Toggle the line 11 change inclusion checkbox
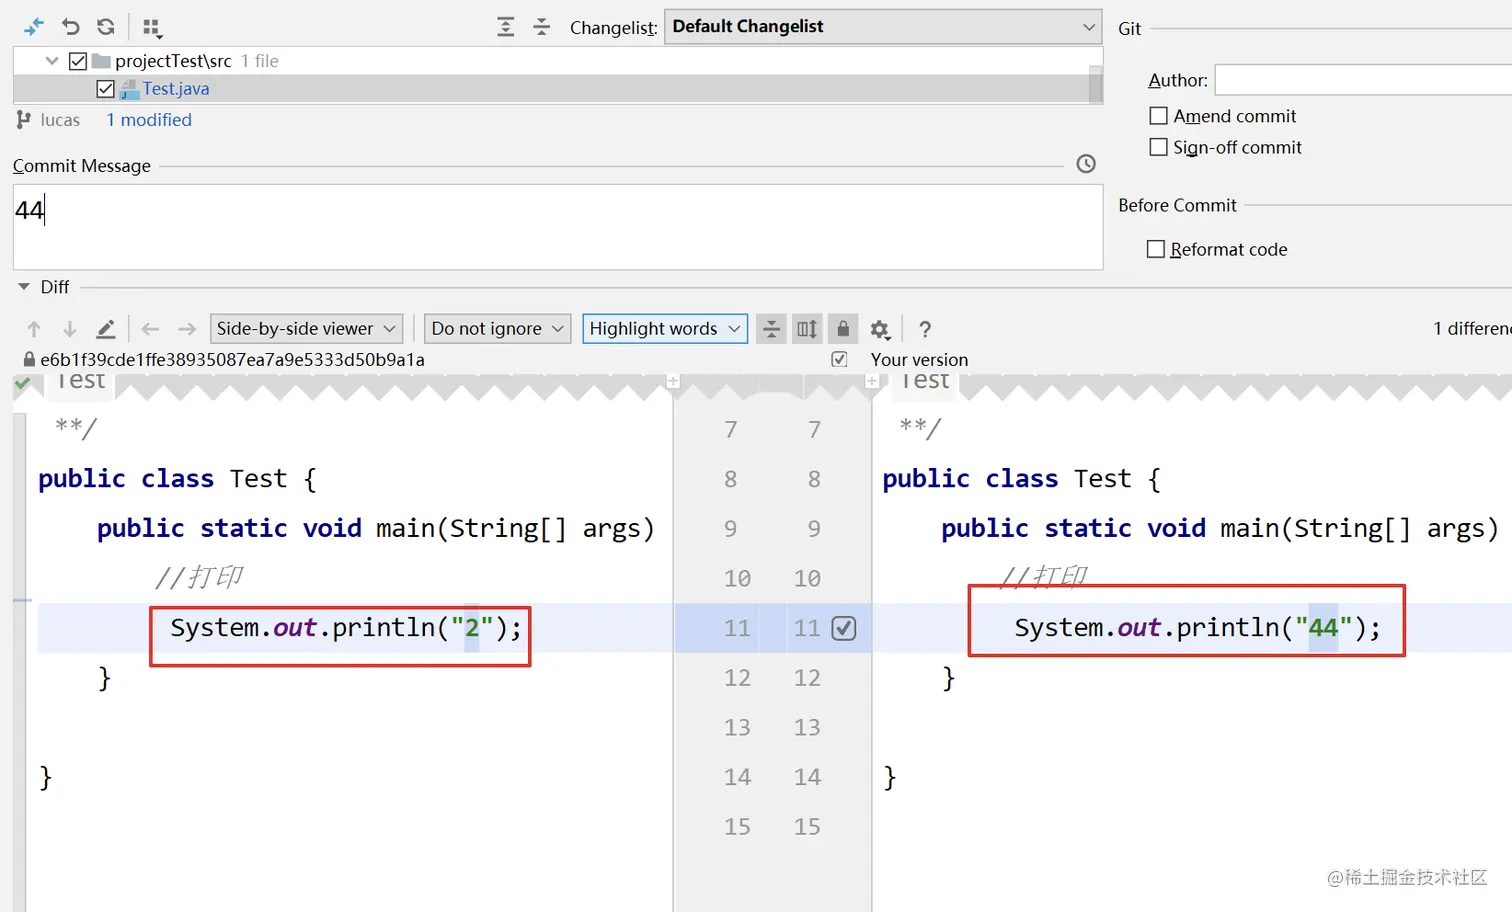The width and height of the screenshot is (1512, 912). 844,628
